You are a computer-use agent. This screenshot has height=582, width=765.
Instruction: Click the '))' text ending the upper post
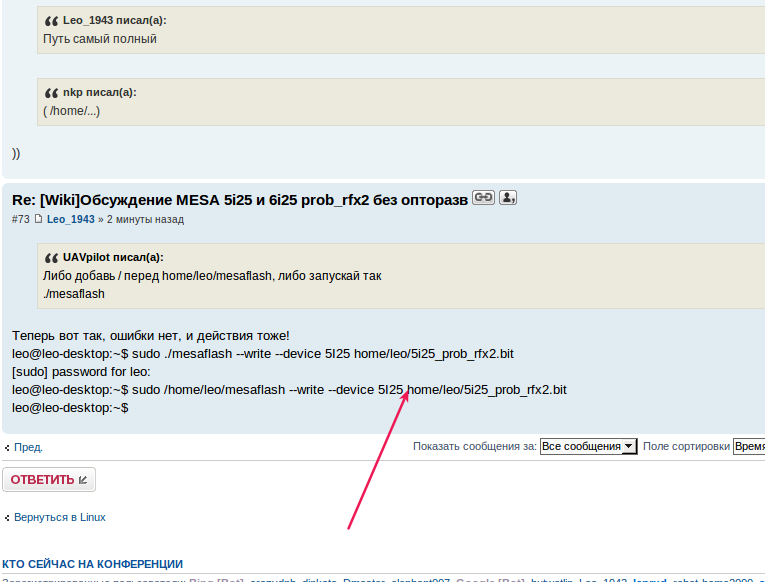(16, 153)
